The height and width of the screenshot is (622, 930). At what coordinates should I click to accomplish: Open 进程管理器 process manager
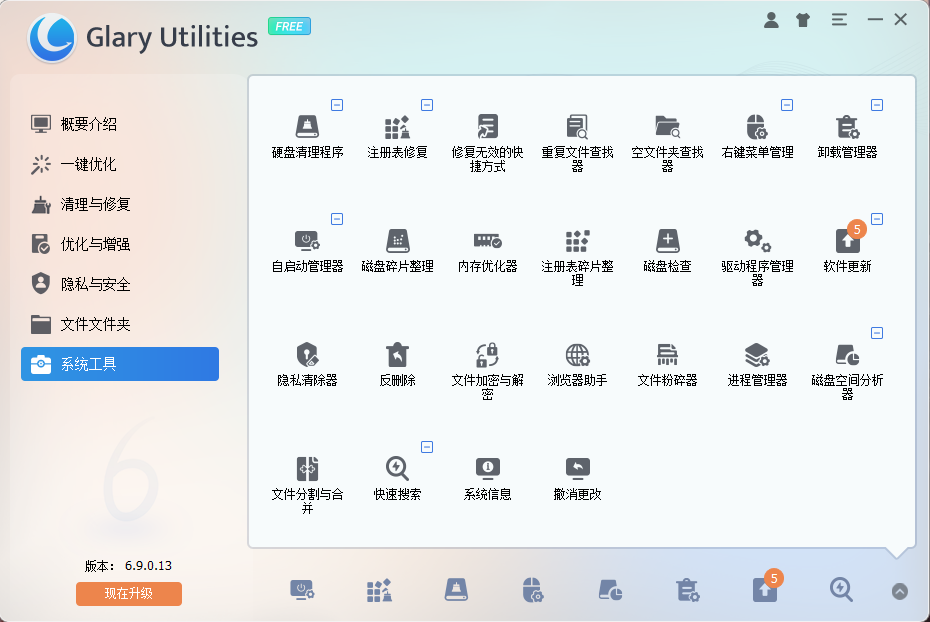757,365
